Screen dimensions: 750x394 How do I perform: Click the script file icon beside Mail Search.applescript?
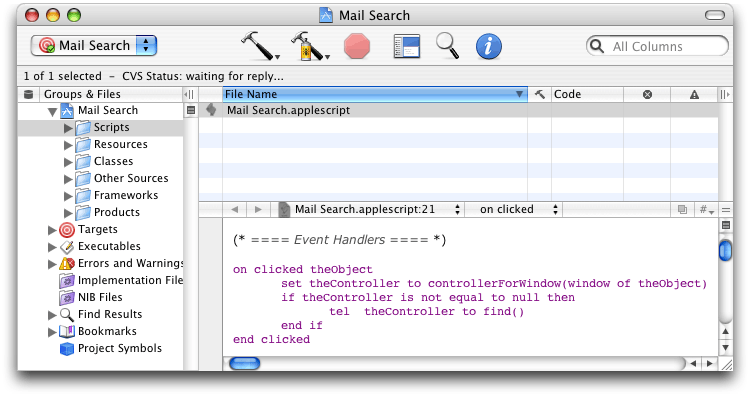coord(211,110)
